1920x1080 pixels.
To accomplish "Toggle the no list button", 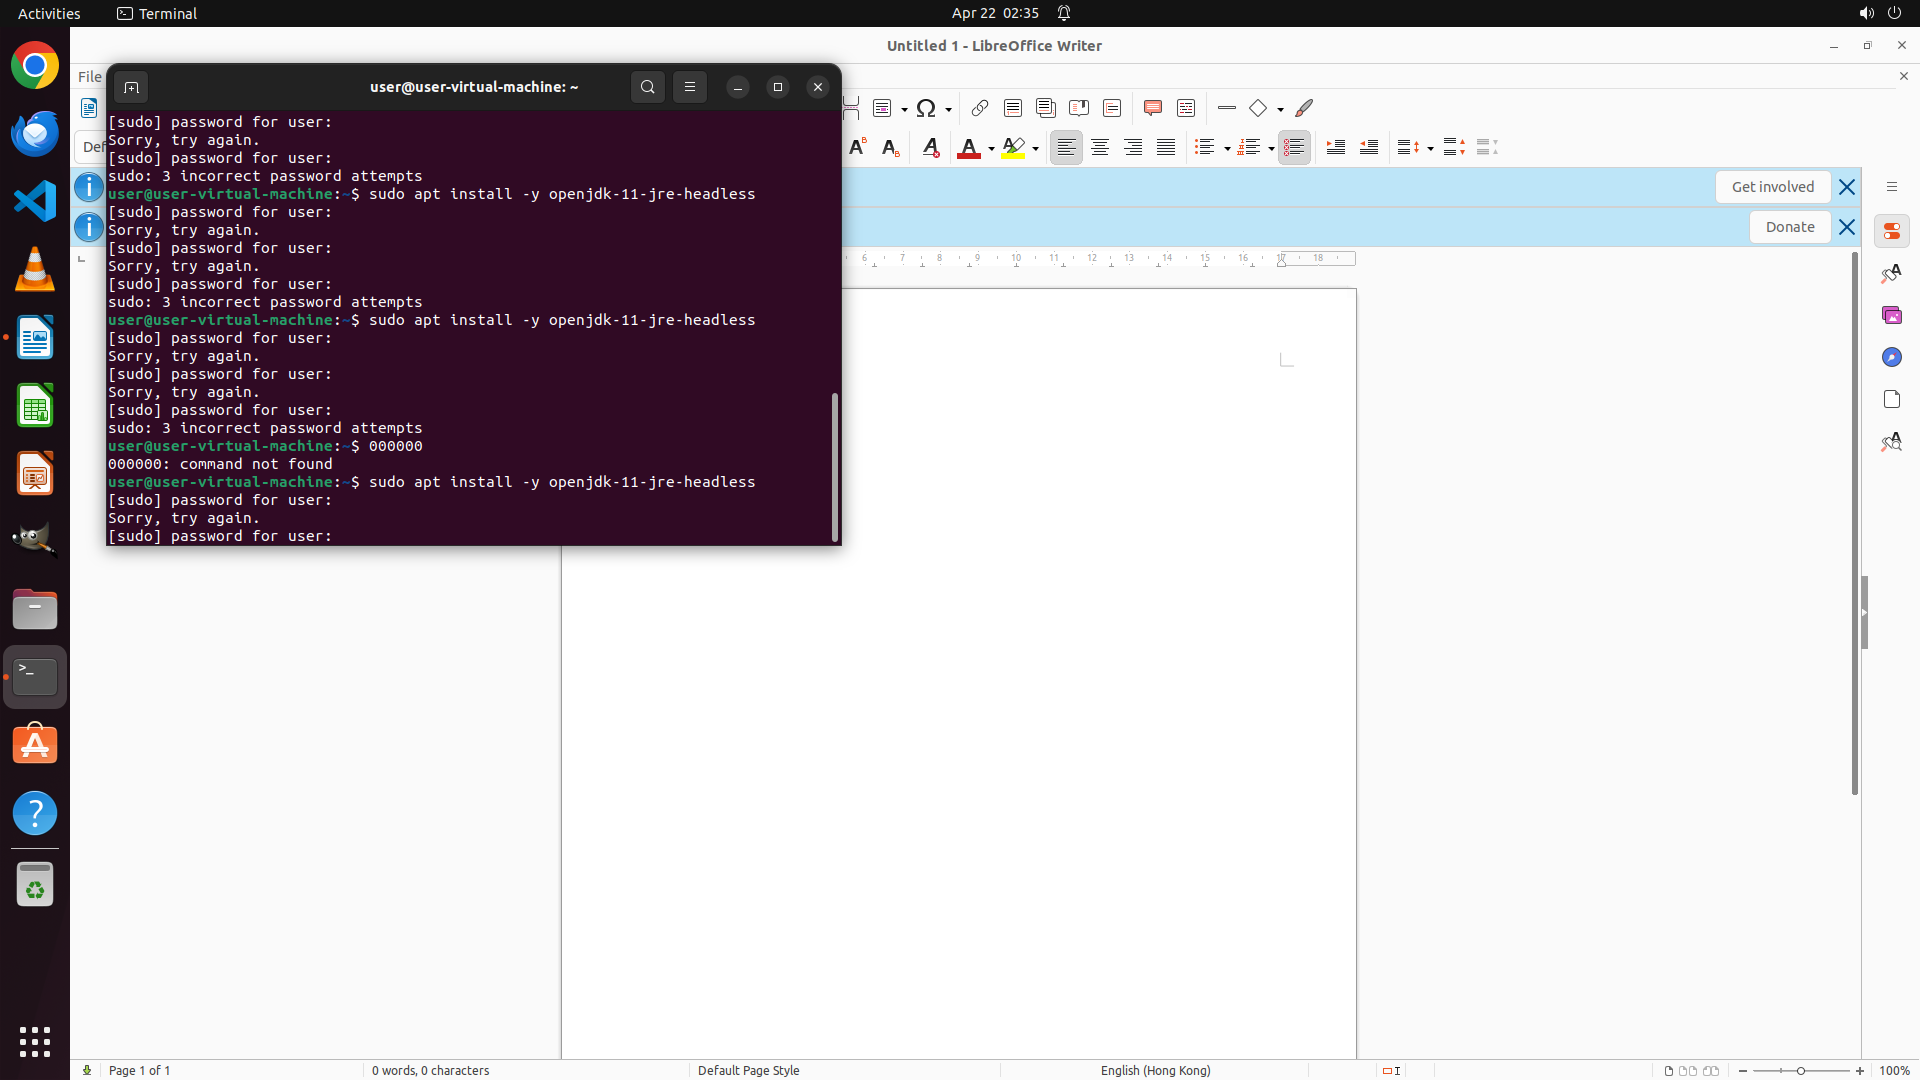I will click(x=1293, y=147).
